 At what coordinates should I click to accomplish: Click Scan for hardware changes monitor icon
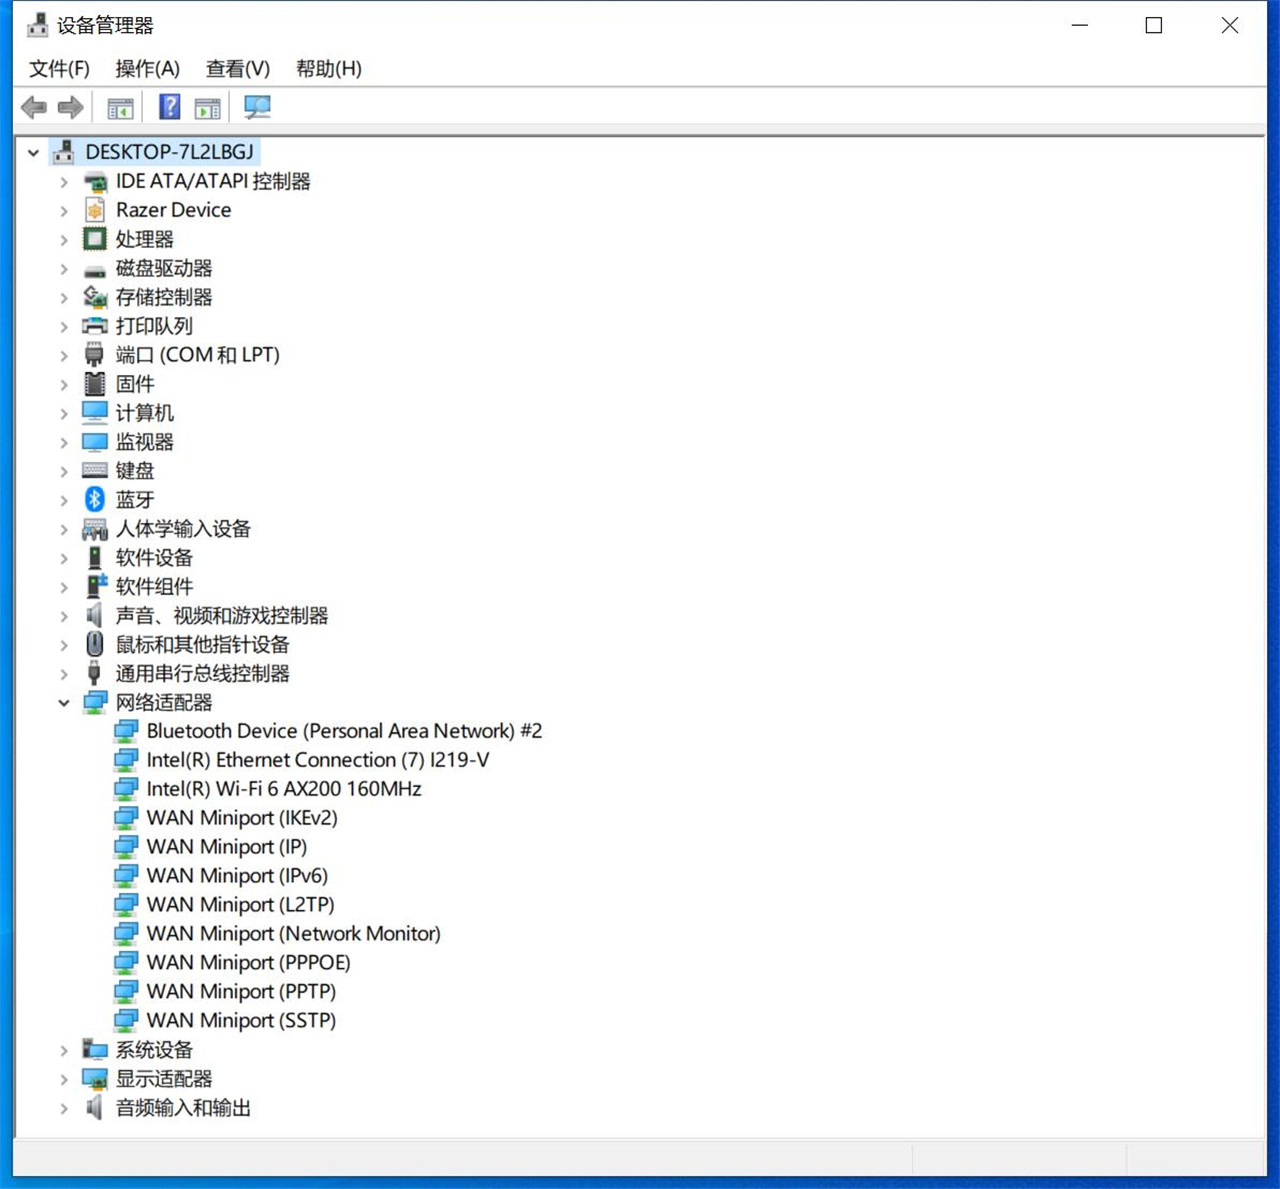(257, 107)
